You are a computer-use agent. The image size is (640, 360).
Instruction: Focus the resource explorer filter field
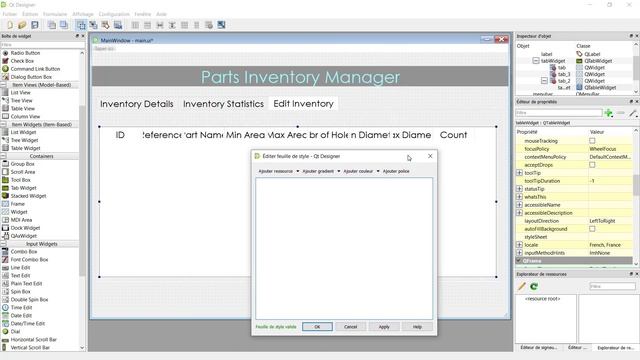[612, 286]
